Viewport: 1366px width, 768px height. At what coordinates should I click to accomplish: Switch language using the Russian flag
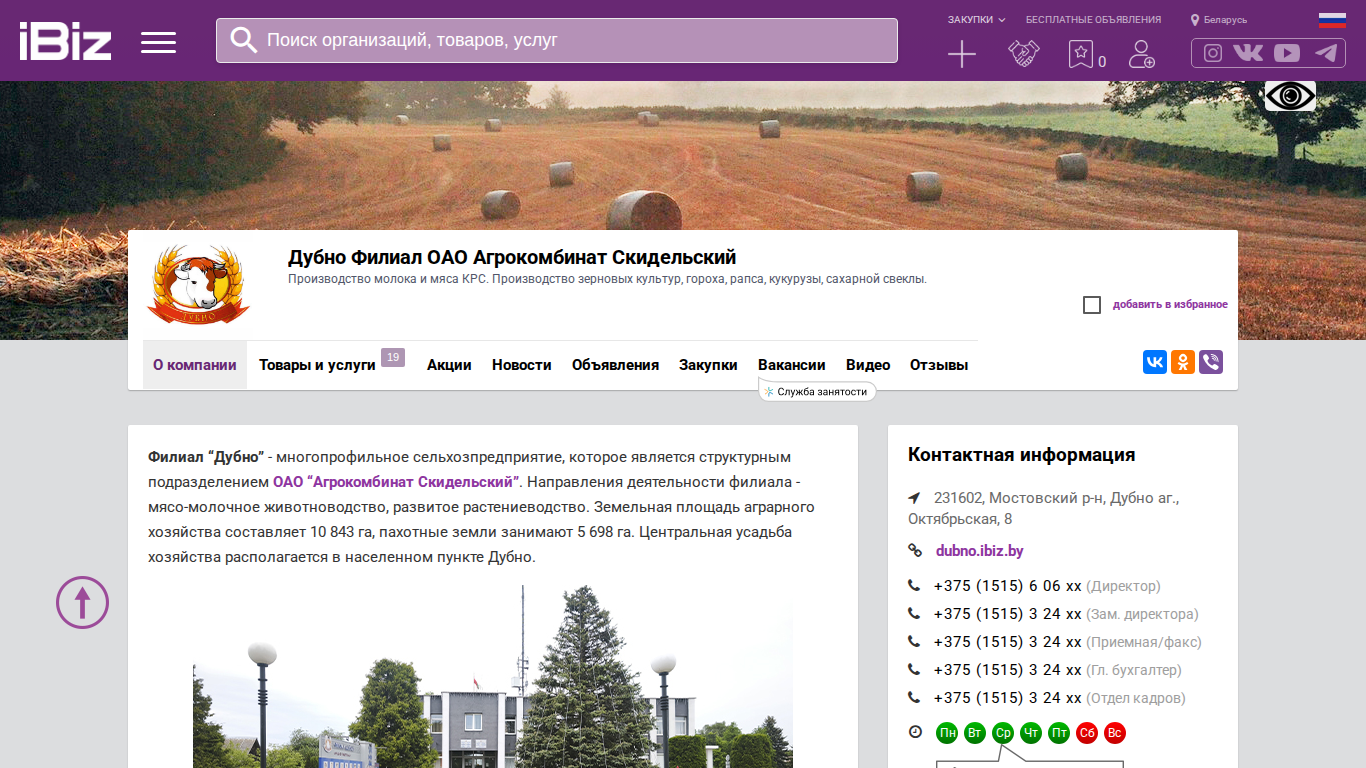pyautogui.click(x=1332, y=20)
